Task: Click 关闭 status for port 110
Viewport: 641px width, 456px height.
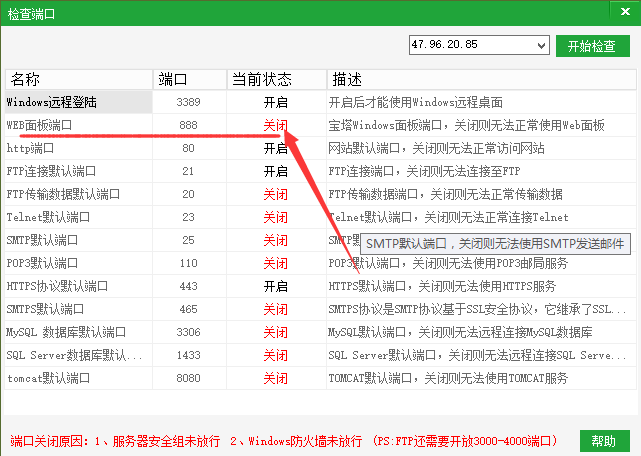Action: pyautogui.click(x=276, y=263)
